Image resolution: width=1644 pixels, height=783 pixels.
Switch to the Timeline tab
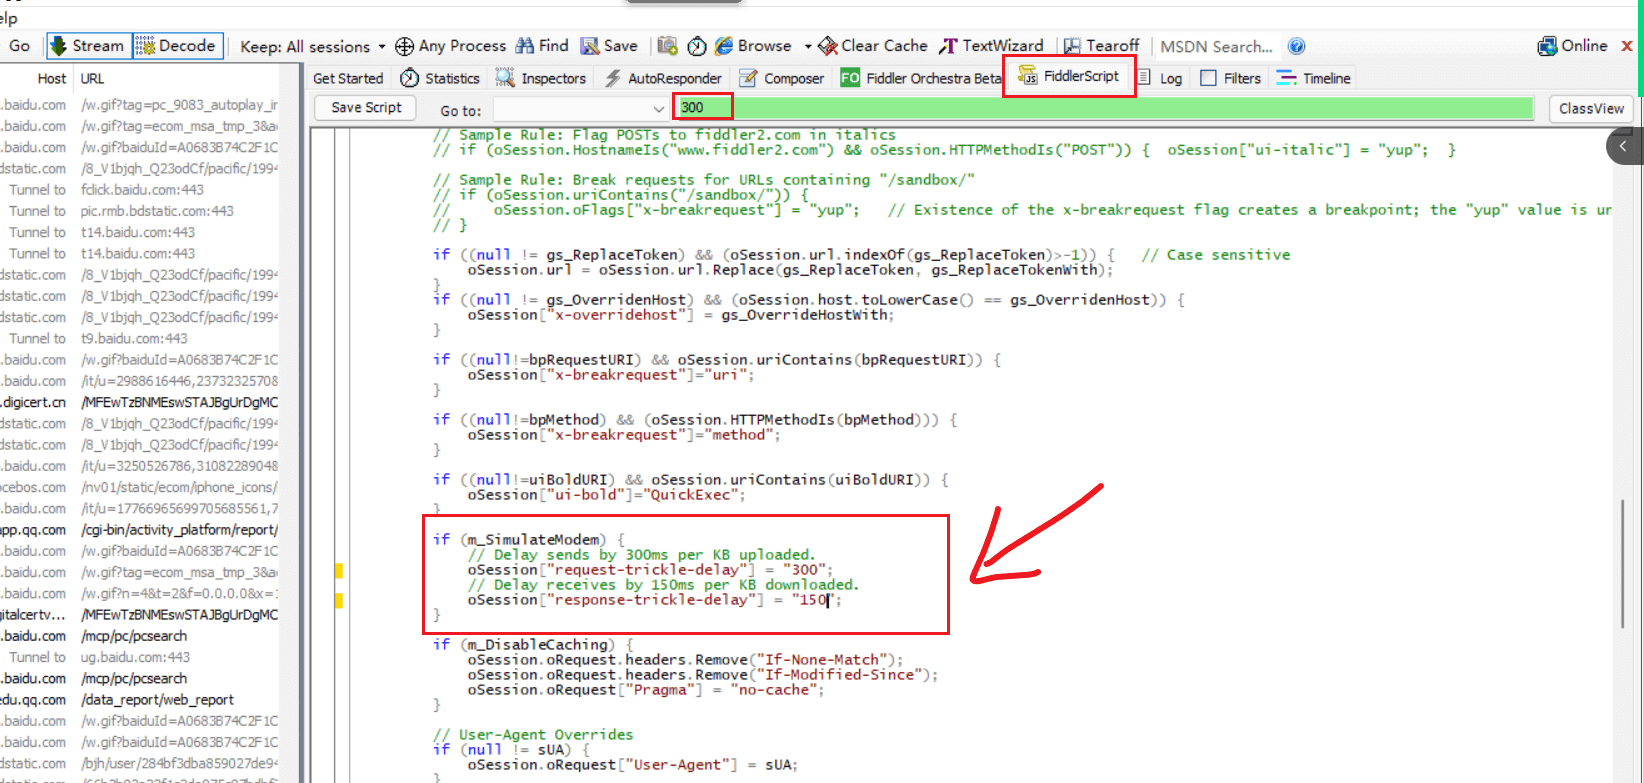click(x=1314, y=78)
